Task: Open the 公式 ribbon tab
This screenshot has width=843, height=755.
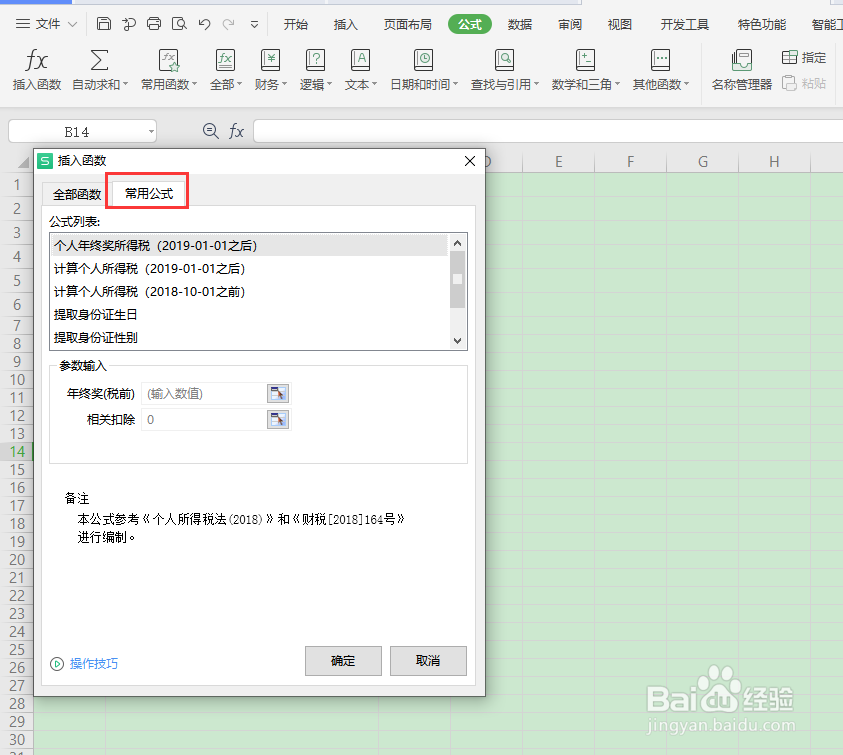Action: coord(469,24)
